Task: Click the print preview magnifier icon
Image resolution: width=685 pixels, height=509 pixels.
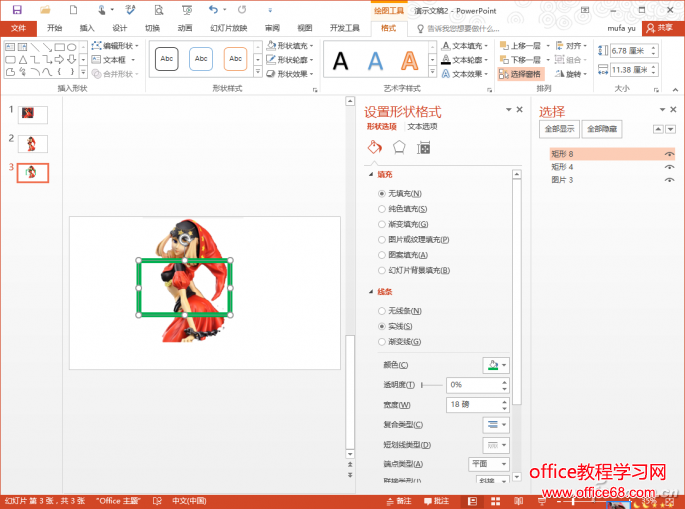Action: [x=159, y=10]
